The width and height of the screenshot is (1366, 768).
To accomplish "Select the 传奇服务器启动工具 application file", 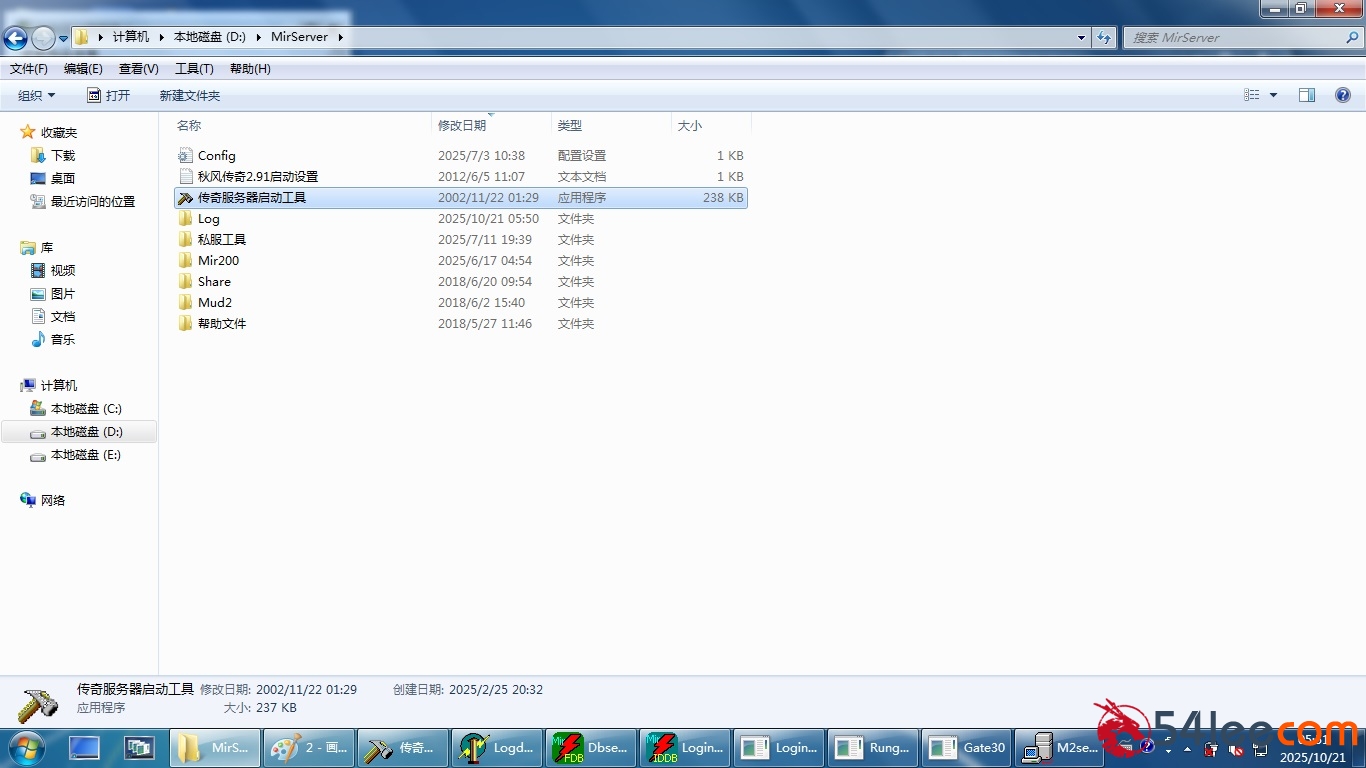I will tap(251, 198).
